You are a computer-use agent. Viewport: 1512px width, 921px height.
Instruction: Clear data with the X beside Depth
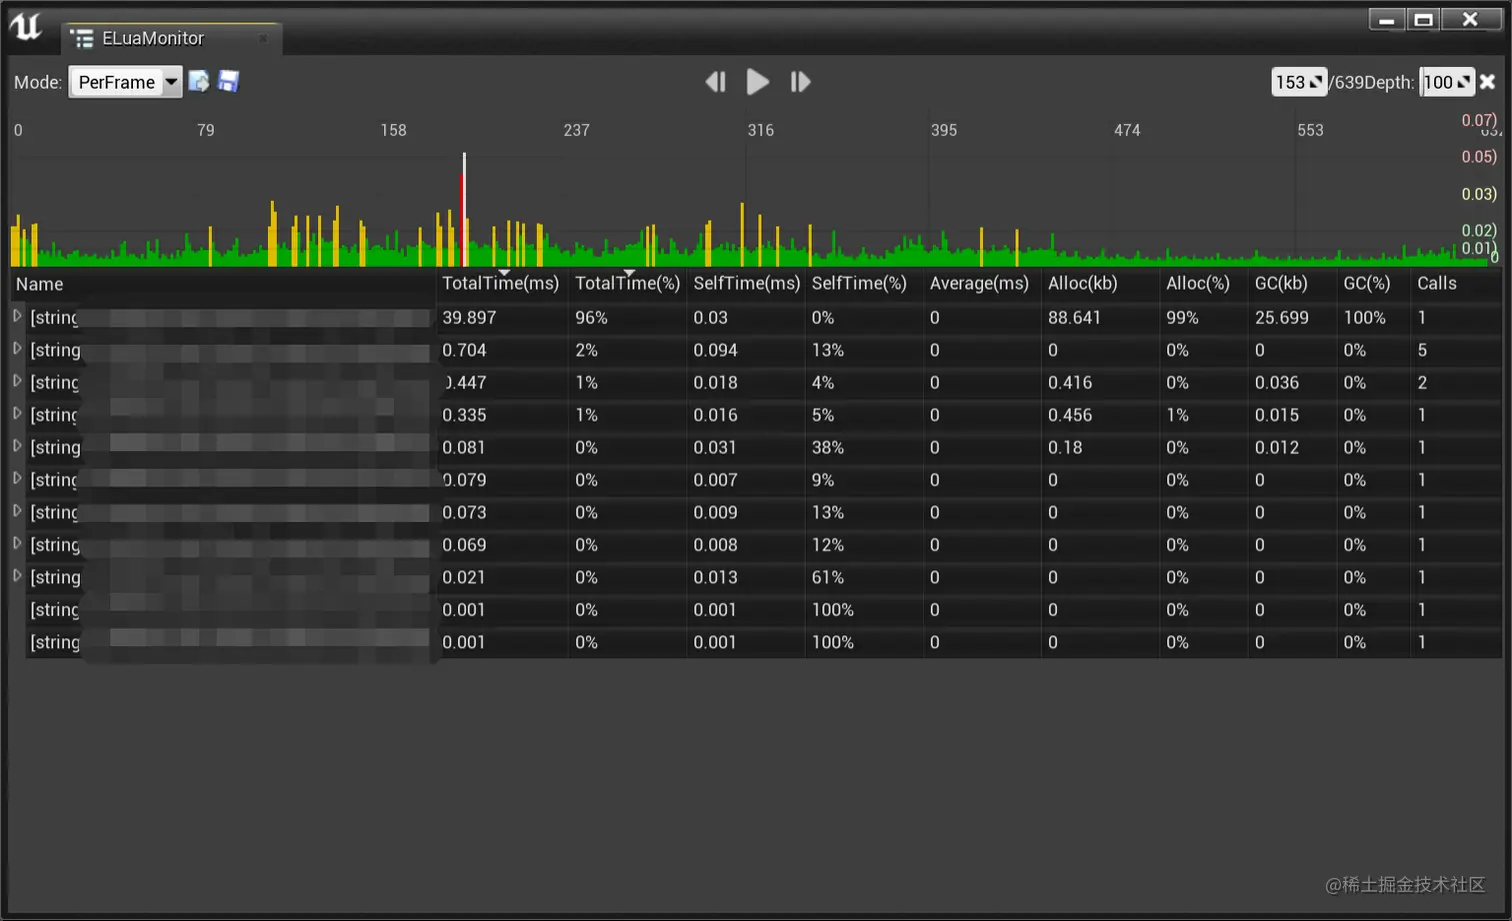coord(1488,82)
